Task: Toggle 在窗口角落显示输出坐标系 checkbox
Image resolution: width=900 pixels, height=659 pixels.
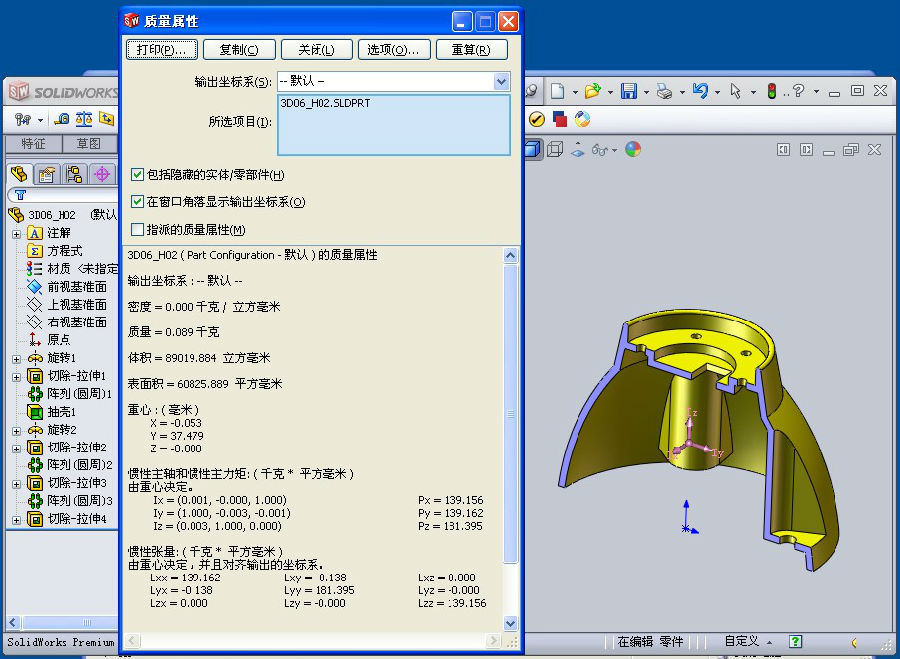Action: 138,202
